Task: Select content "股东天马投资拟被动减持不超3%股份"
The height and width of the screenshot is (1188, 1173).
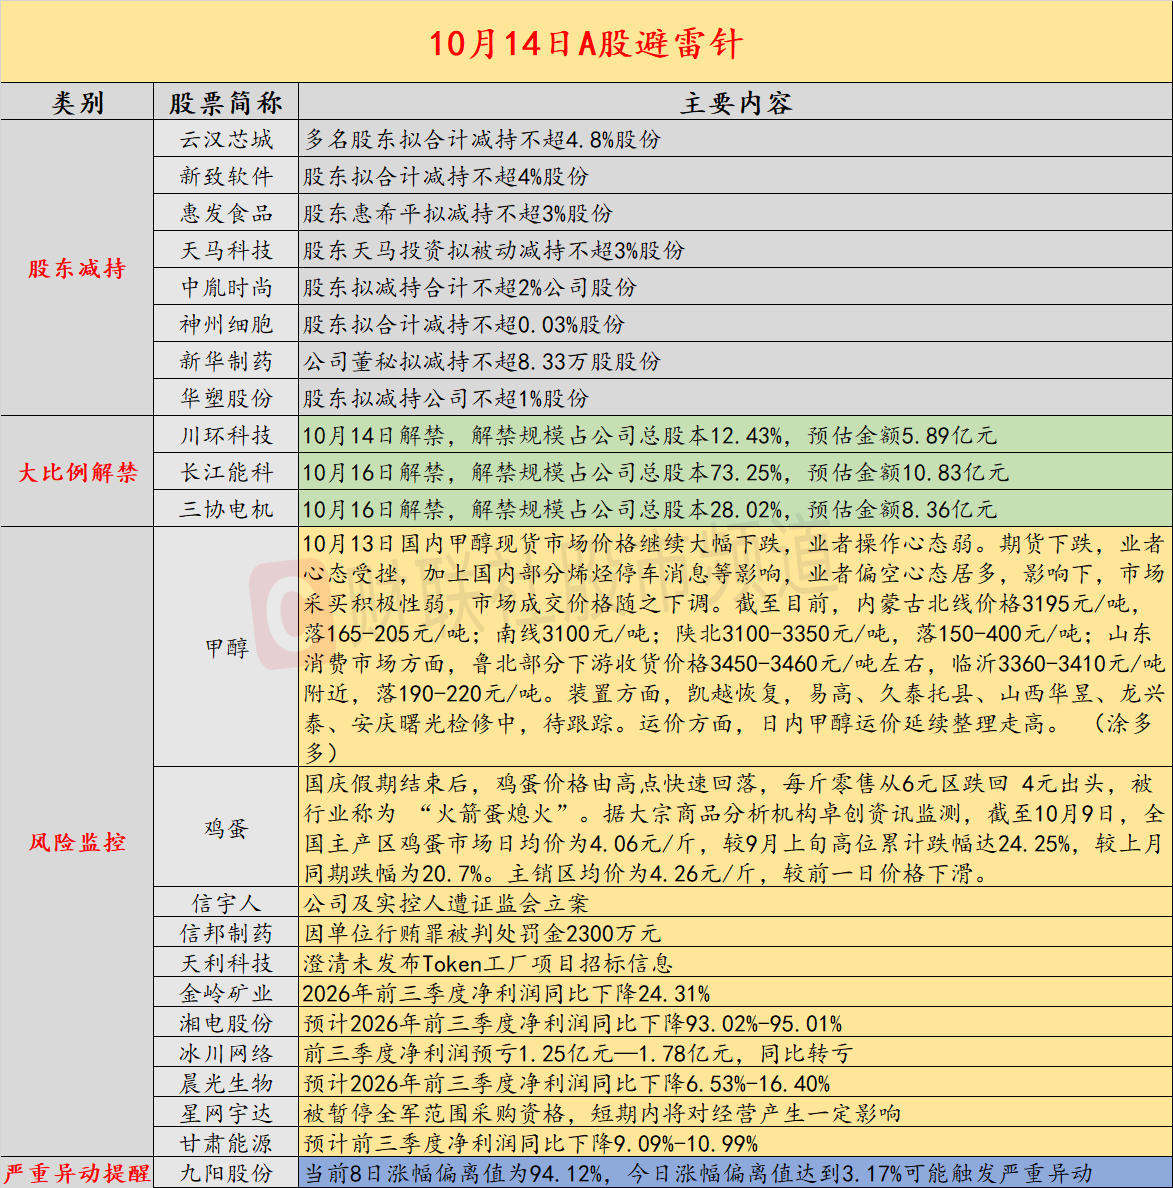Action: [x=494, y=250]
